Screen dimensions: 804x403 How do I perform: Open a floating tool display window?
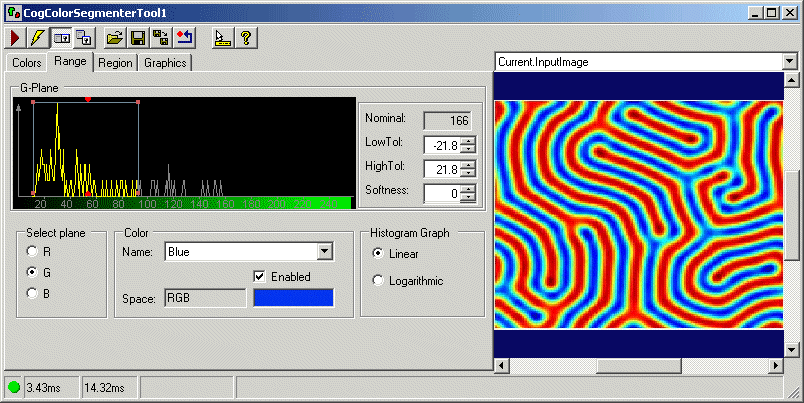[84, 38]
